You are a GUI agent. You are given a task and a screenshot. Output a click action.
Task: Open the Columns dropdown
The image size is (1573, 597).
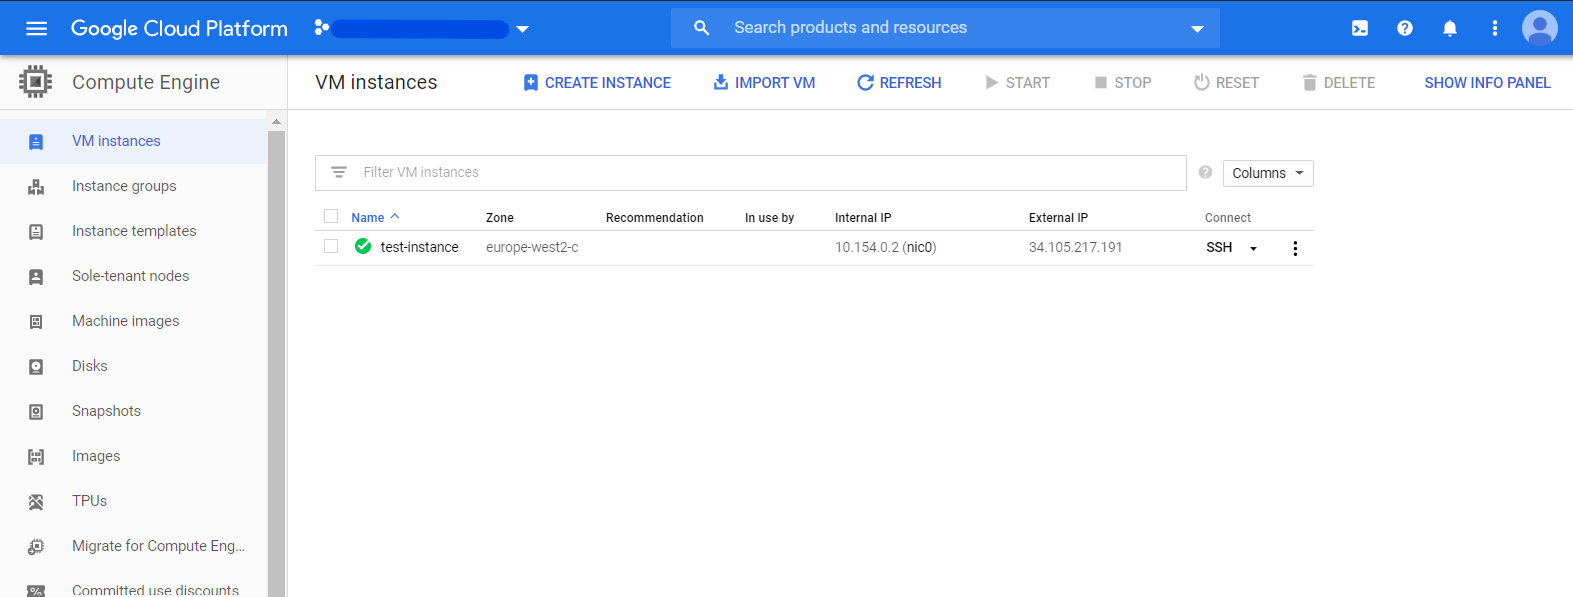[1268, 173]
